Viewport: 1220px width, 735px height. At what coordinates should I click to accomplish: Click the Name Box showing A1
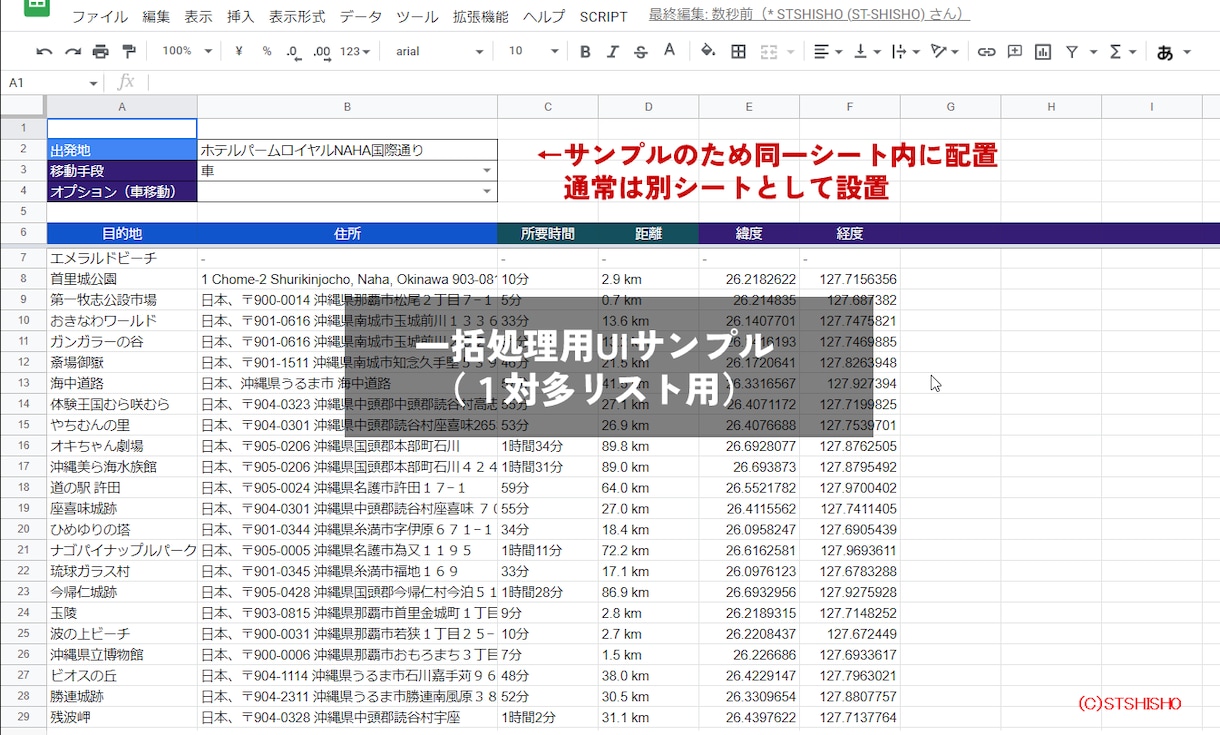coord(52,83)
